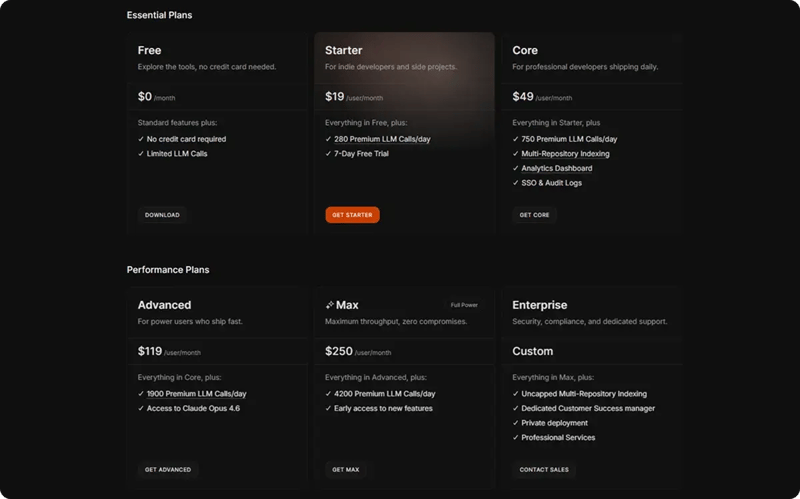Click 'Everything in Max, plus:' label

[553, 378]
